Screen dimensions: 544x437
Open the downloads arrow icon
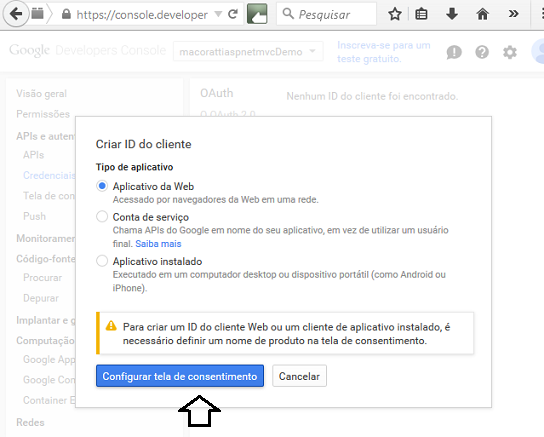click(452, 14)
